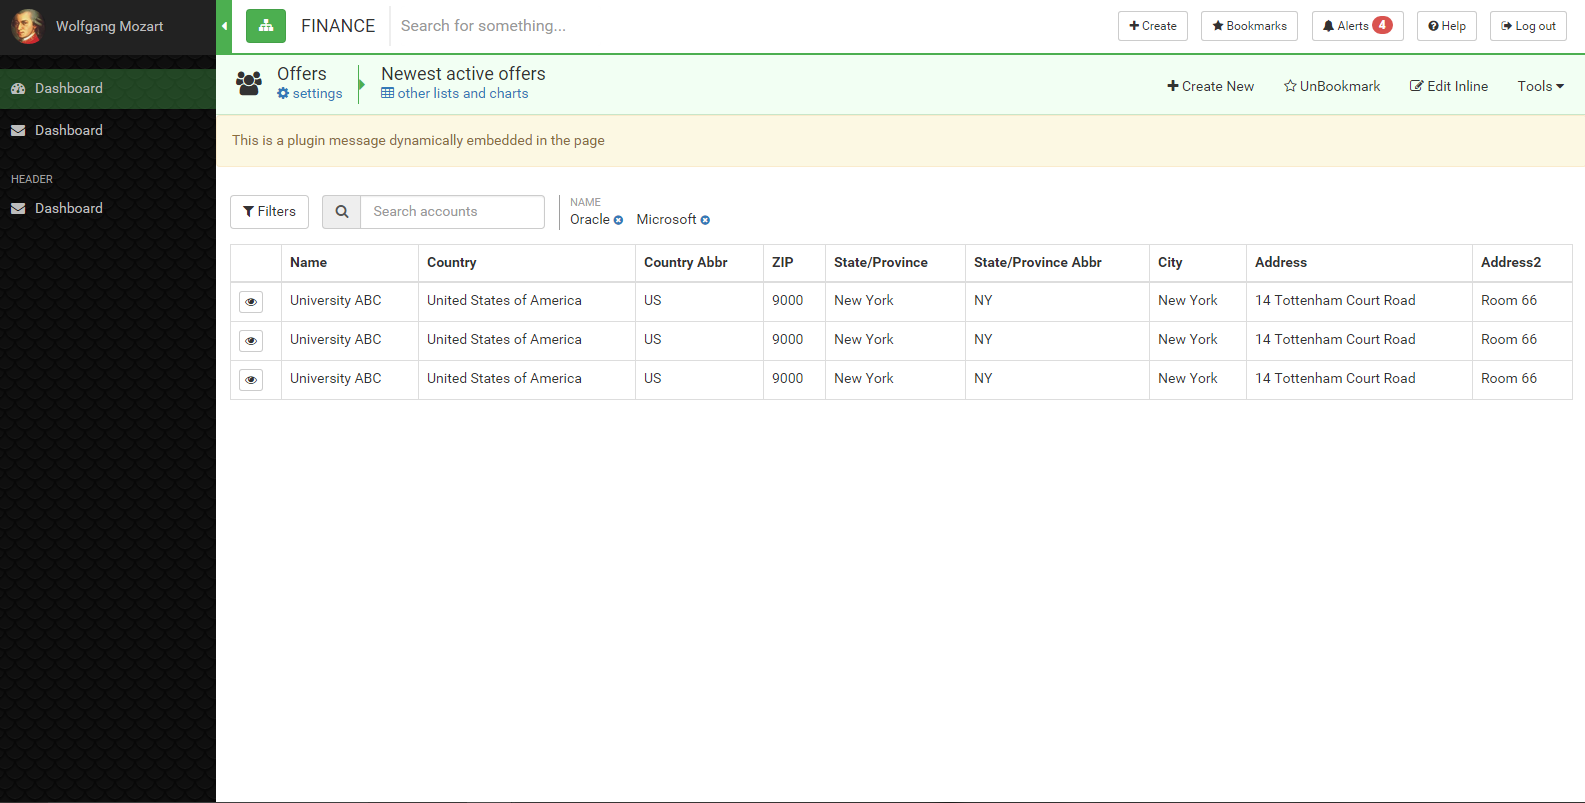Focus the 'Search accounts' field

tap(452, 212)
